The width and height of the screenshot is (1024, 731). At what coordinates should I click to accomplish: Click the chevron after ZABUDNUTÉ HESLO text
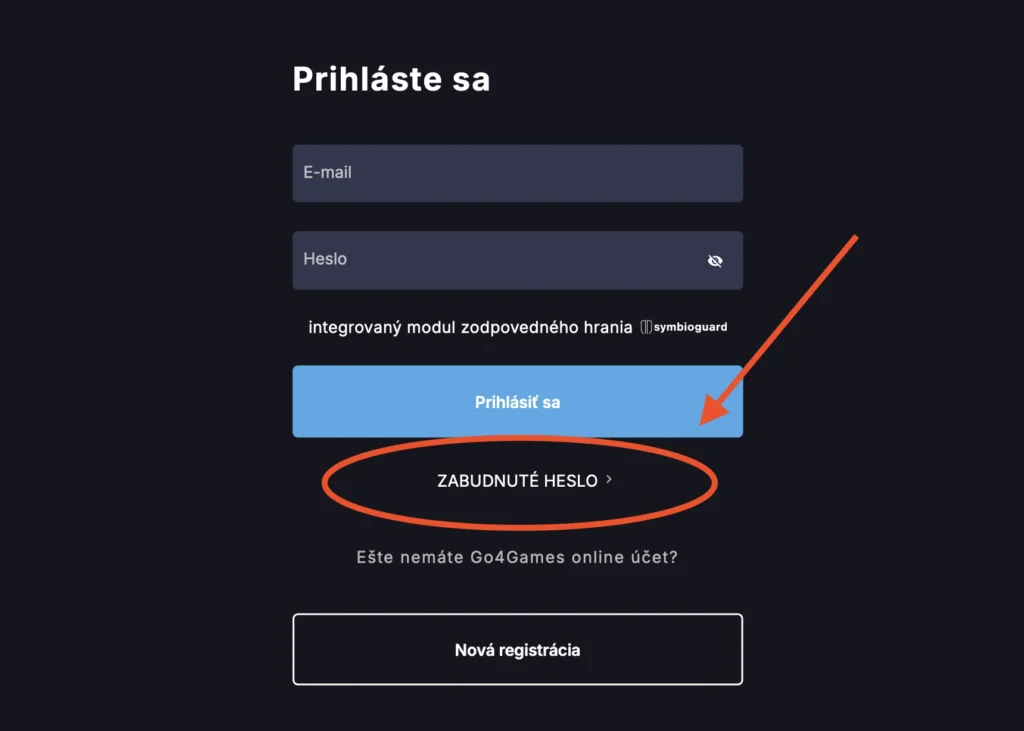point(609,480)
